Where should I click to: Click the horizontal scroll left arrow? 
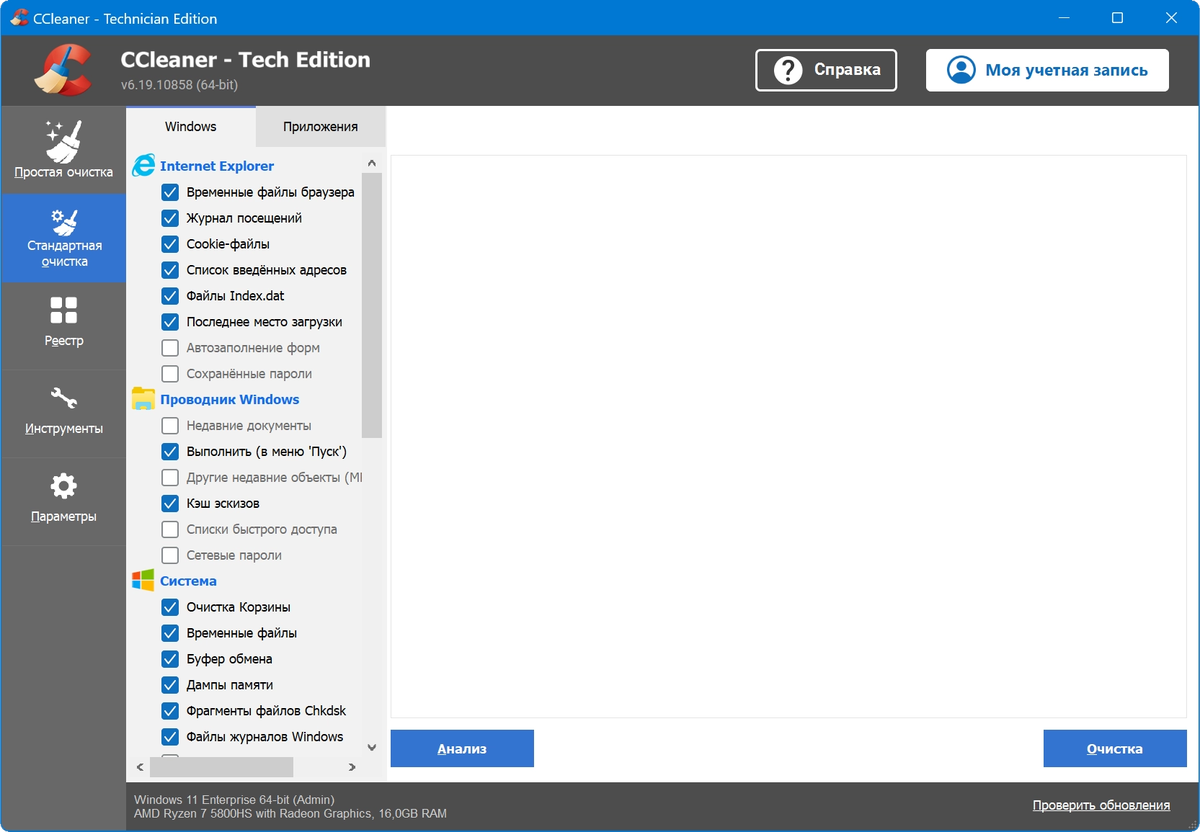click(138, 767)
